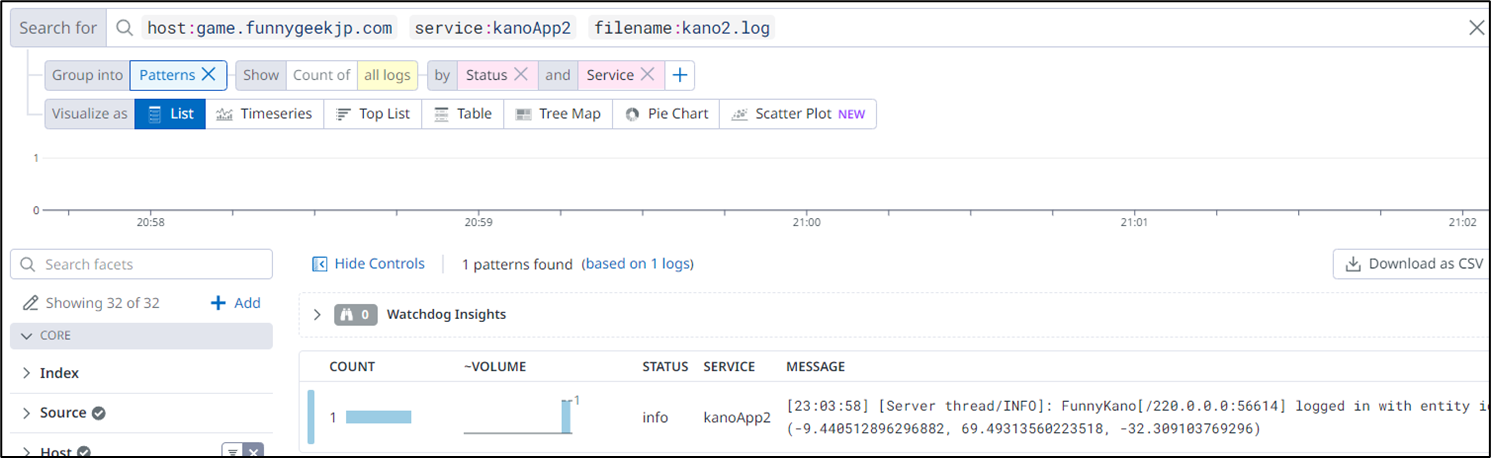Screen dimensions: 1491x458
Task: Click the Status group-by field
Action: [x=486, y=75]
